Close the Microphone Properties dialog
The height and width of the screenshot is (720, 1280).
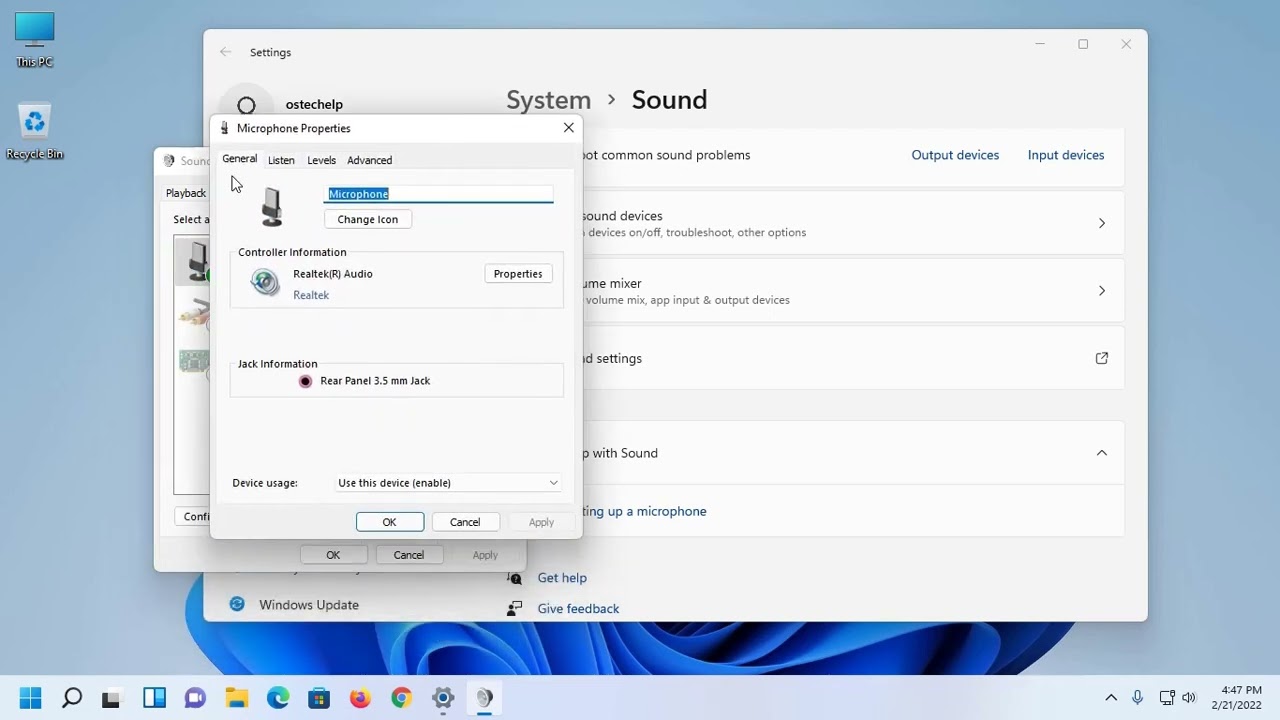[569, 128]
